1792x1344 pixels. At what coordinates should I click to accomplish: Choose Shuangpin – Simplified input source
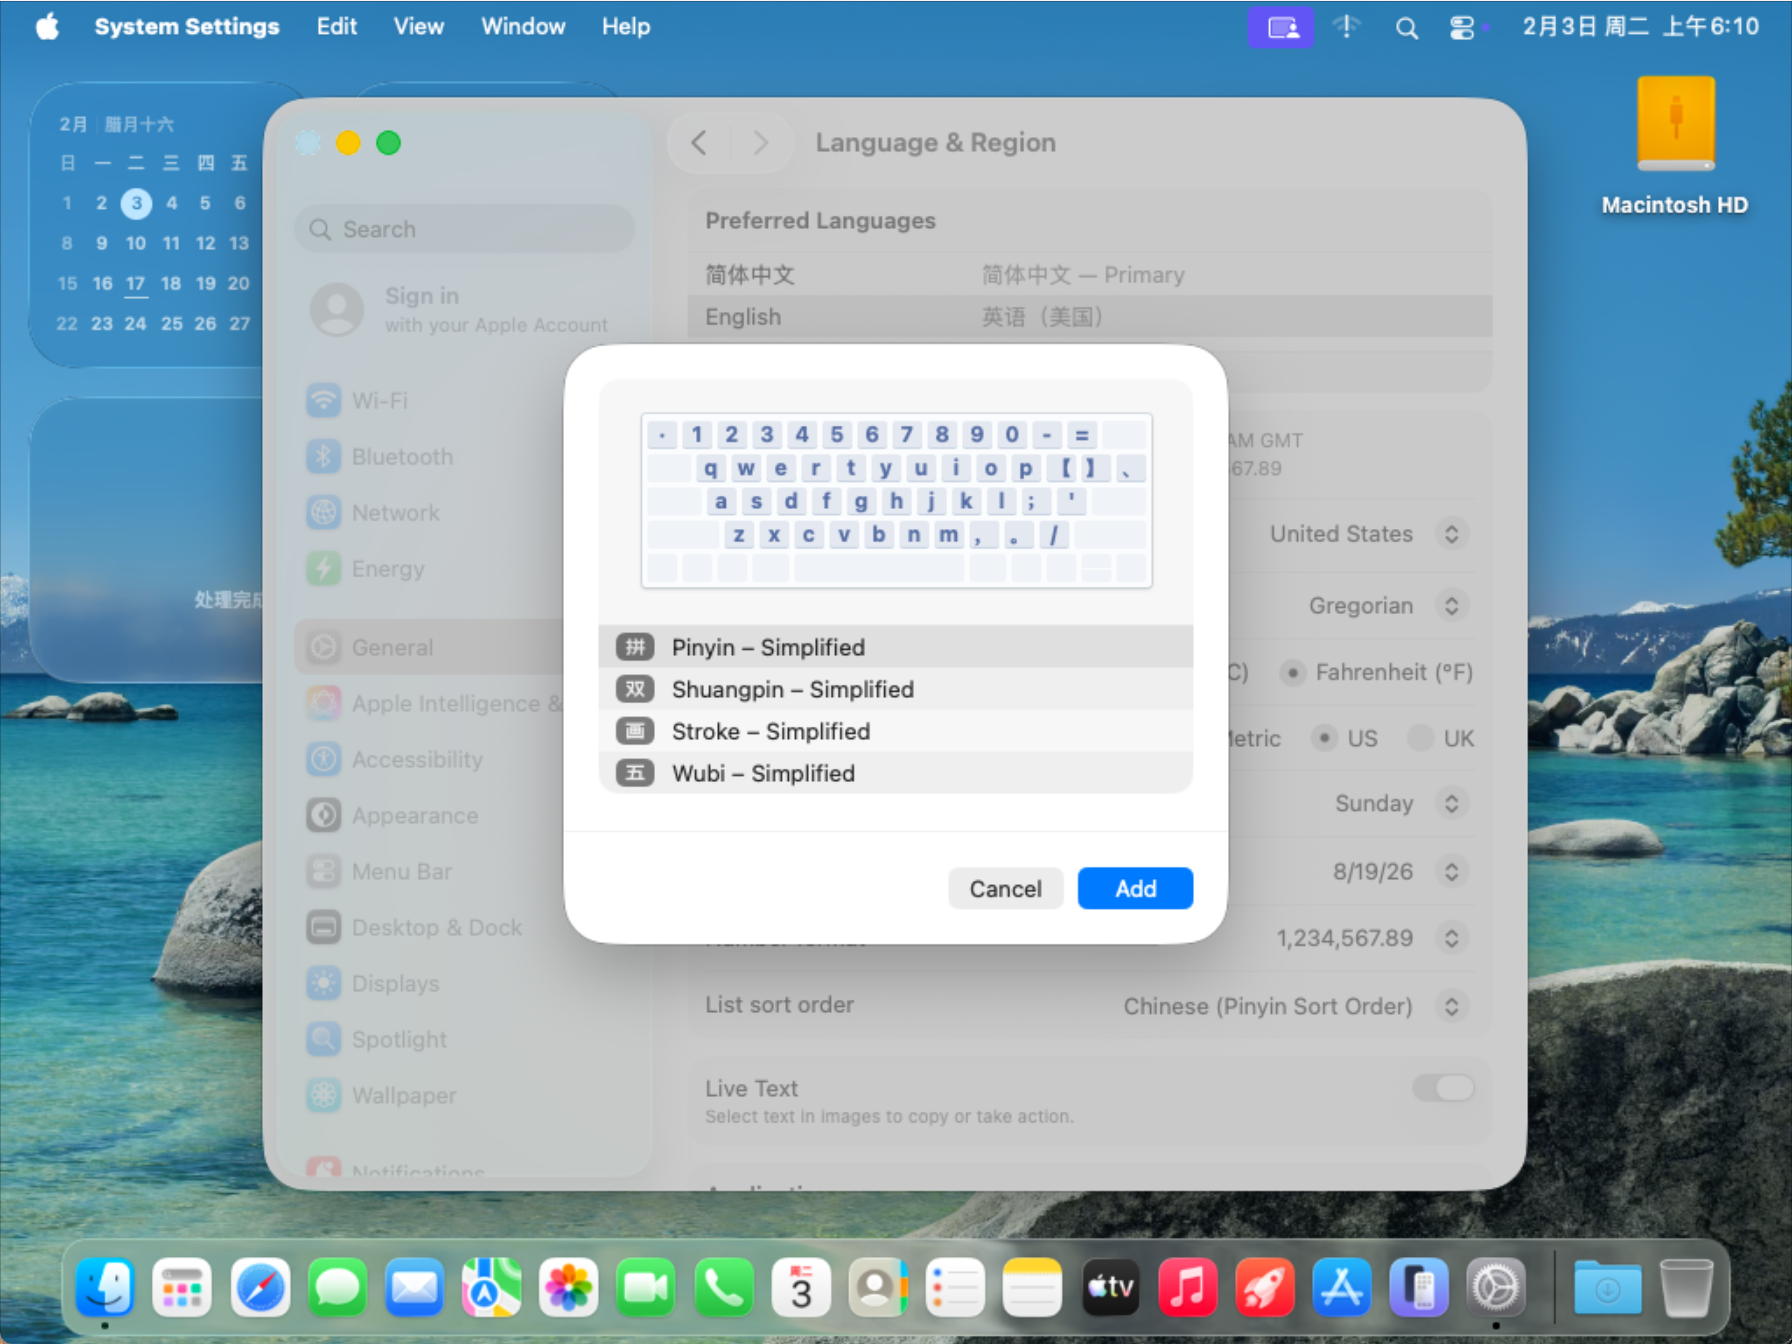click(x=792, y=689)
